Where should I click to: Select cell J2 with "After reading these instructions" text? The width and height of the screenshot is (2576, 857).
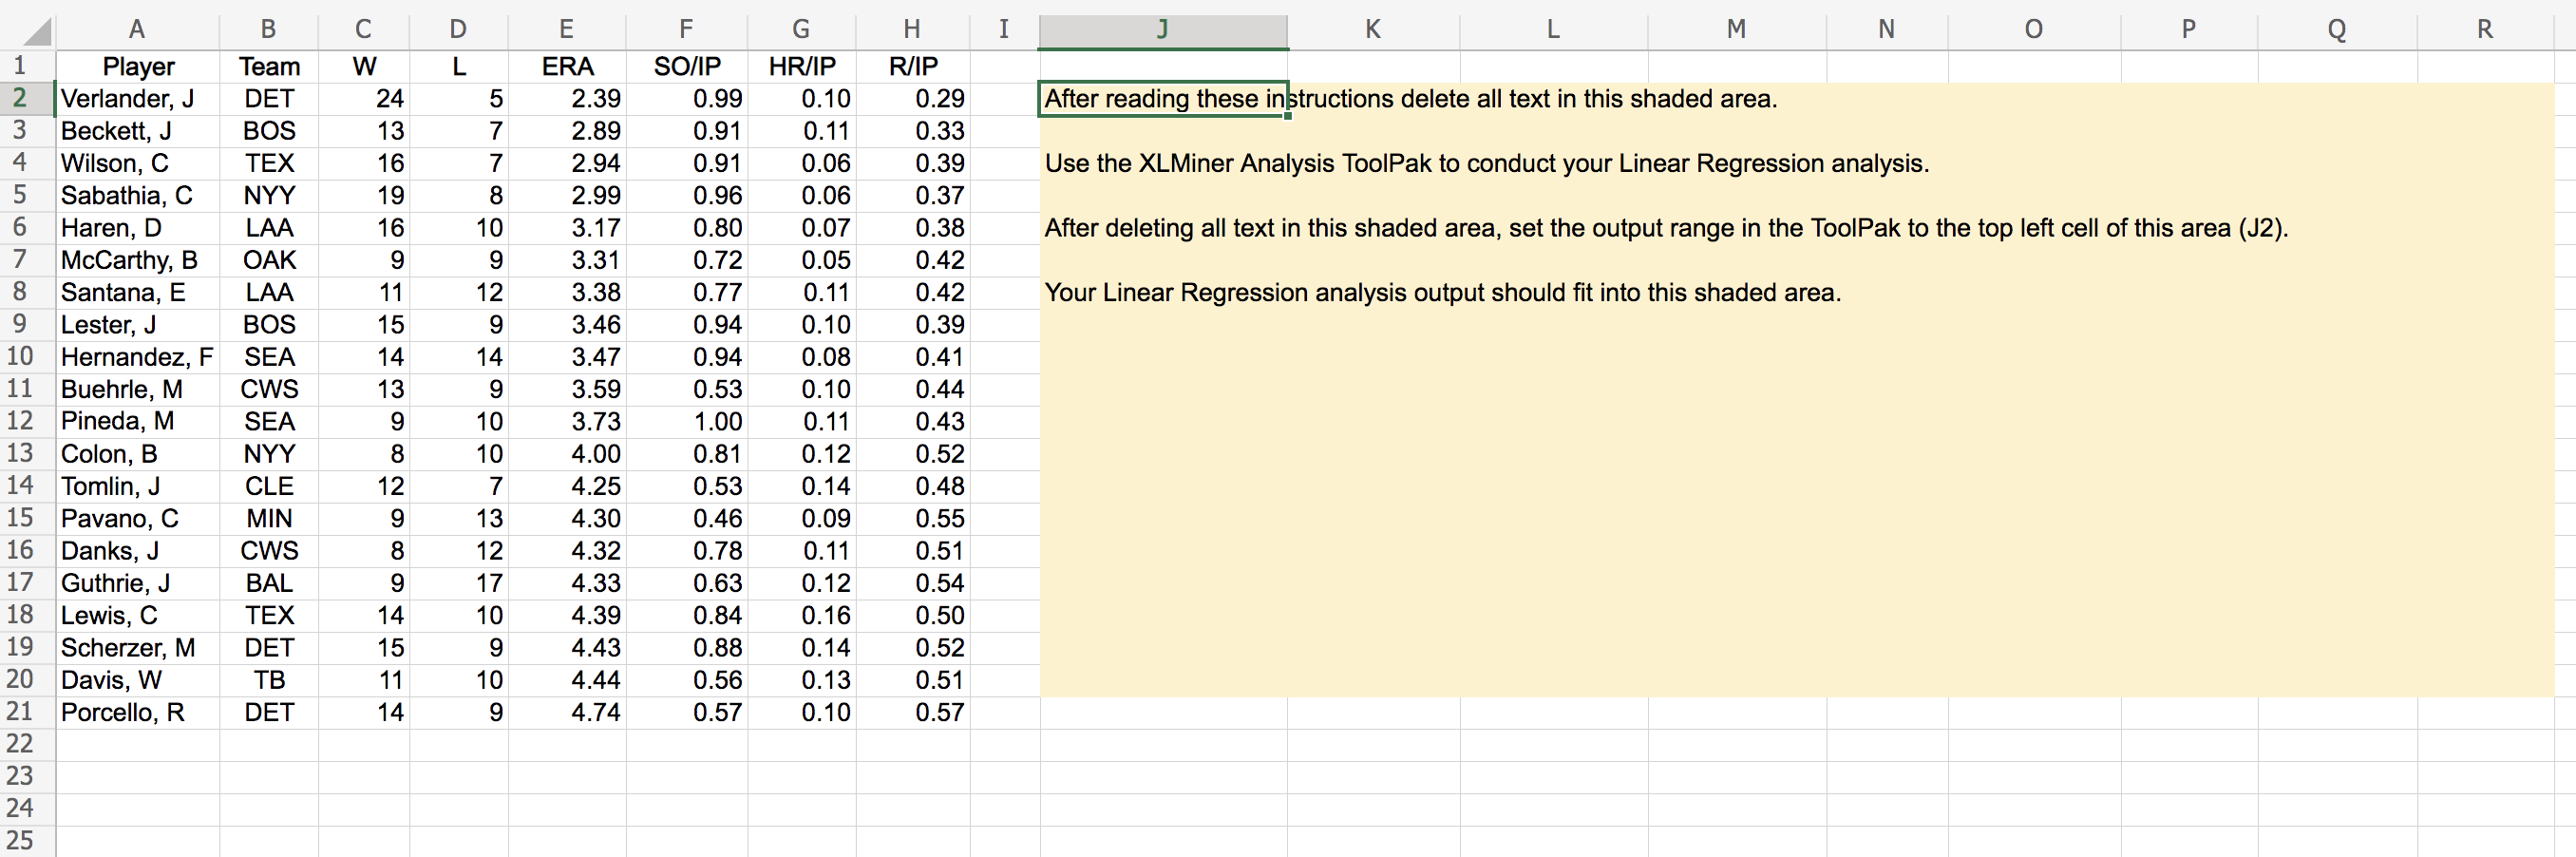point(1163,99)
